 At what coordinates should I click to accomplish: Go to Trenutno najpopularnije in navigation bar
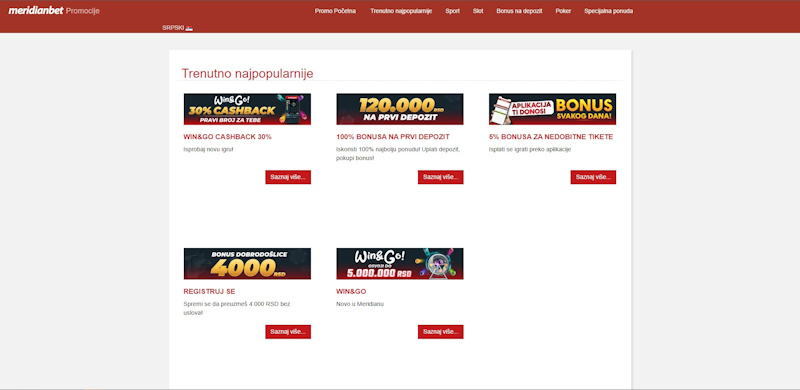coord(401,11)
